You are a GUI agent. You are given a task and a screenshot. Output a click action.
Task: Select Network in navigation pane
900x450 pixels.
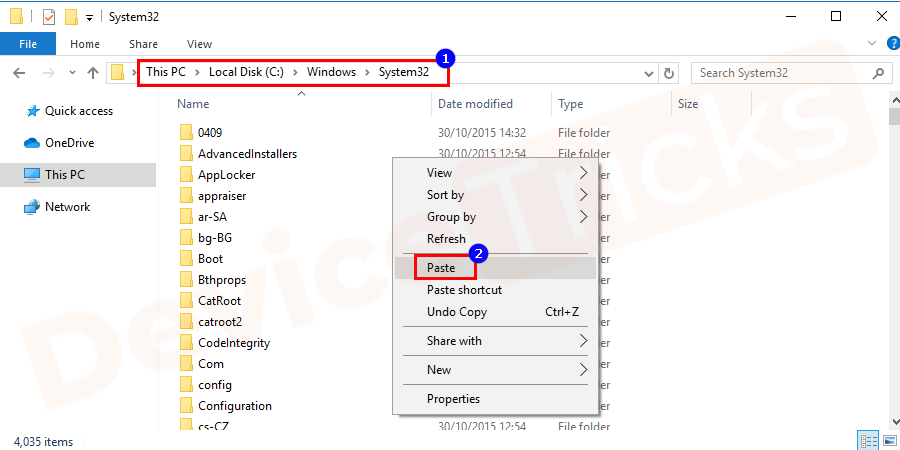tap(67, 207)
